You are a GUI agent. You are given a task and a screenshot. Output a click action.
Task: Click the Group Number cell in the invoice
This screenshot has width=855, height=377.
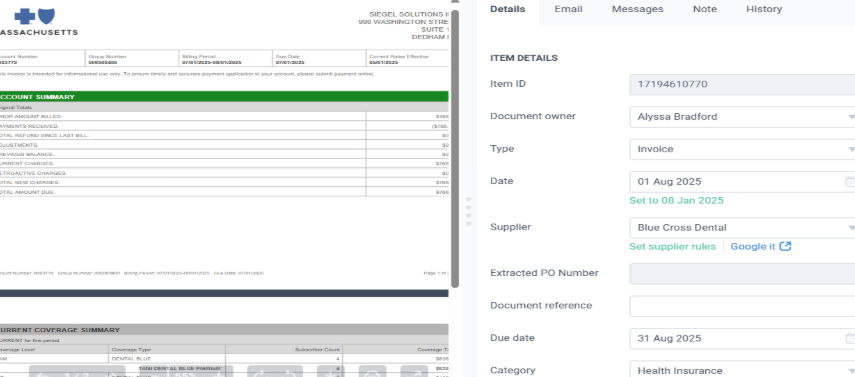[x=132, y=59]
